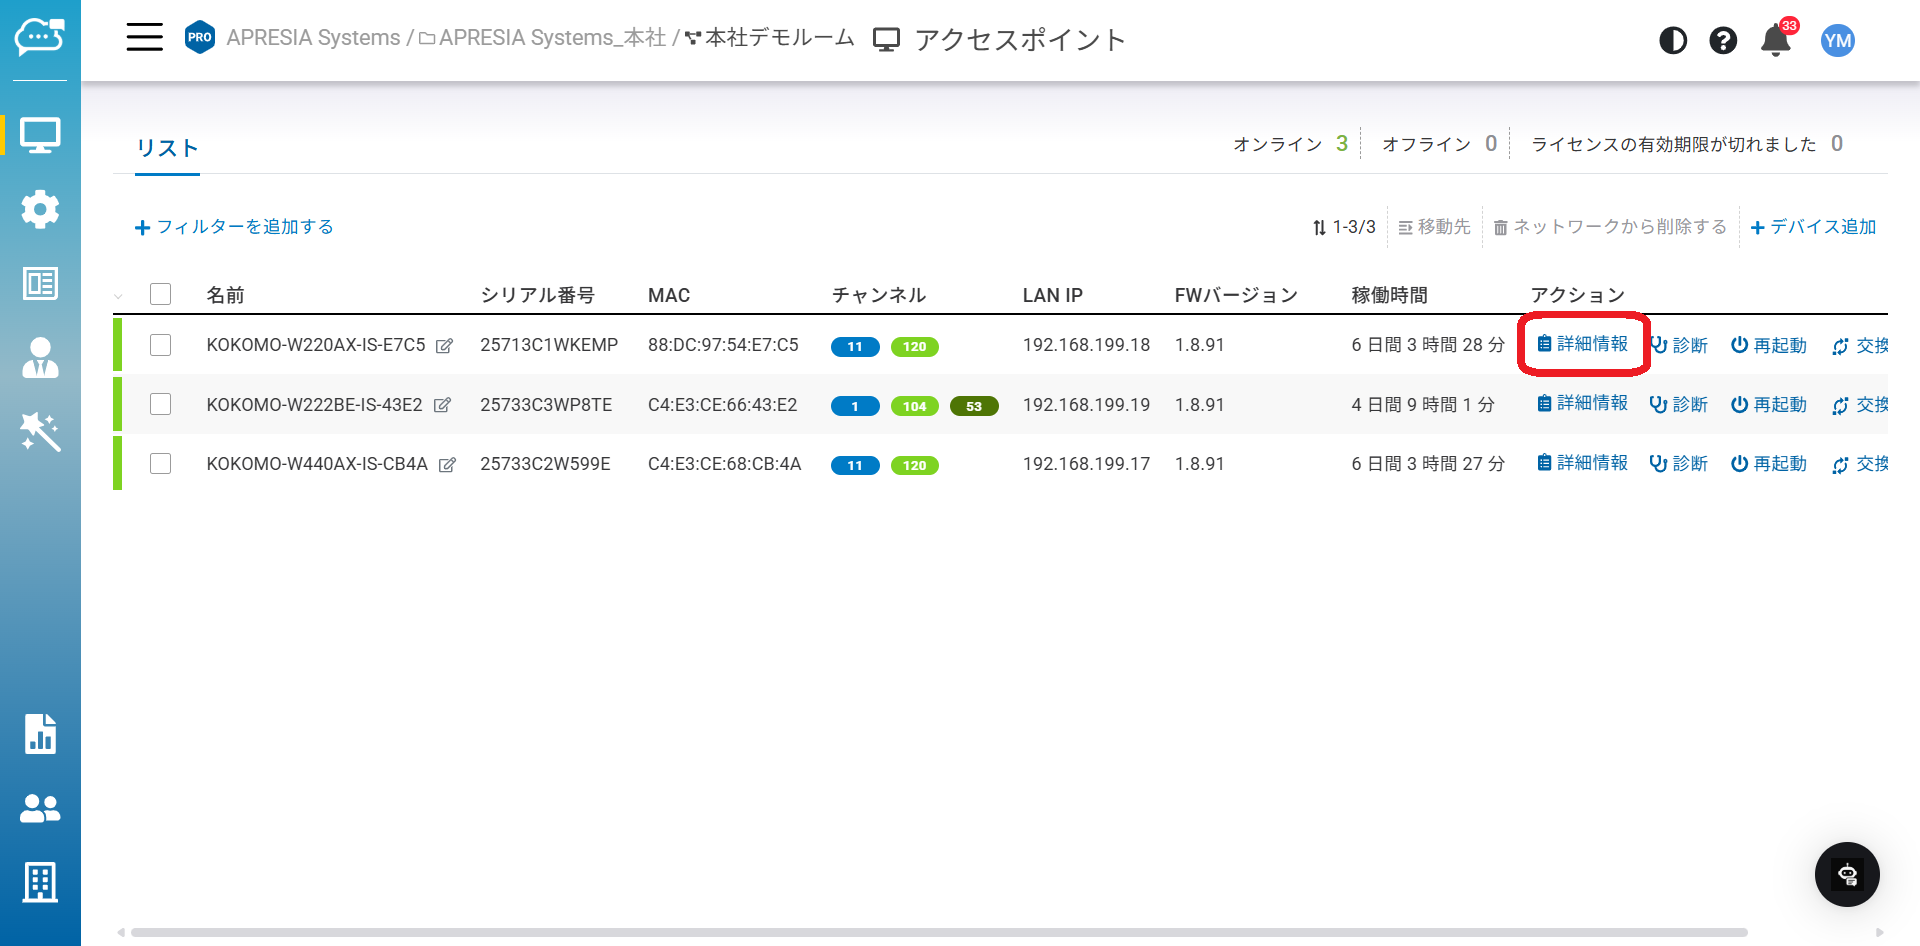Toggle dark mode contrast icon
1920x946 pixels.
tap(1673, 40)
